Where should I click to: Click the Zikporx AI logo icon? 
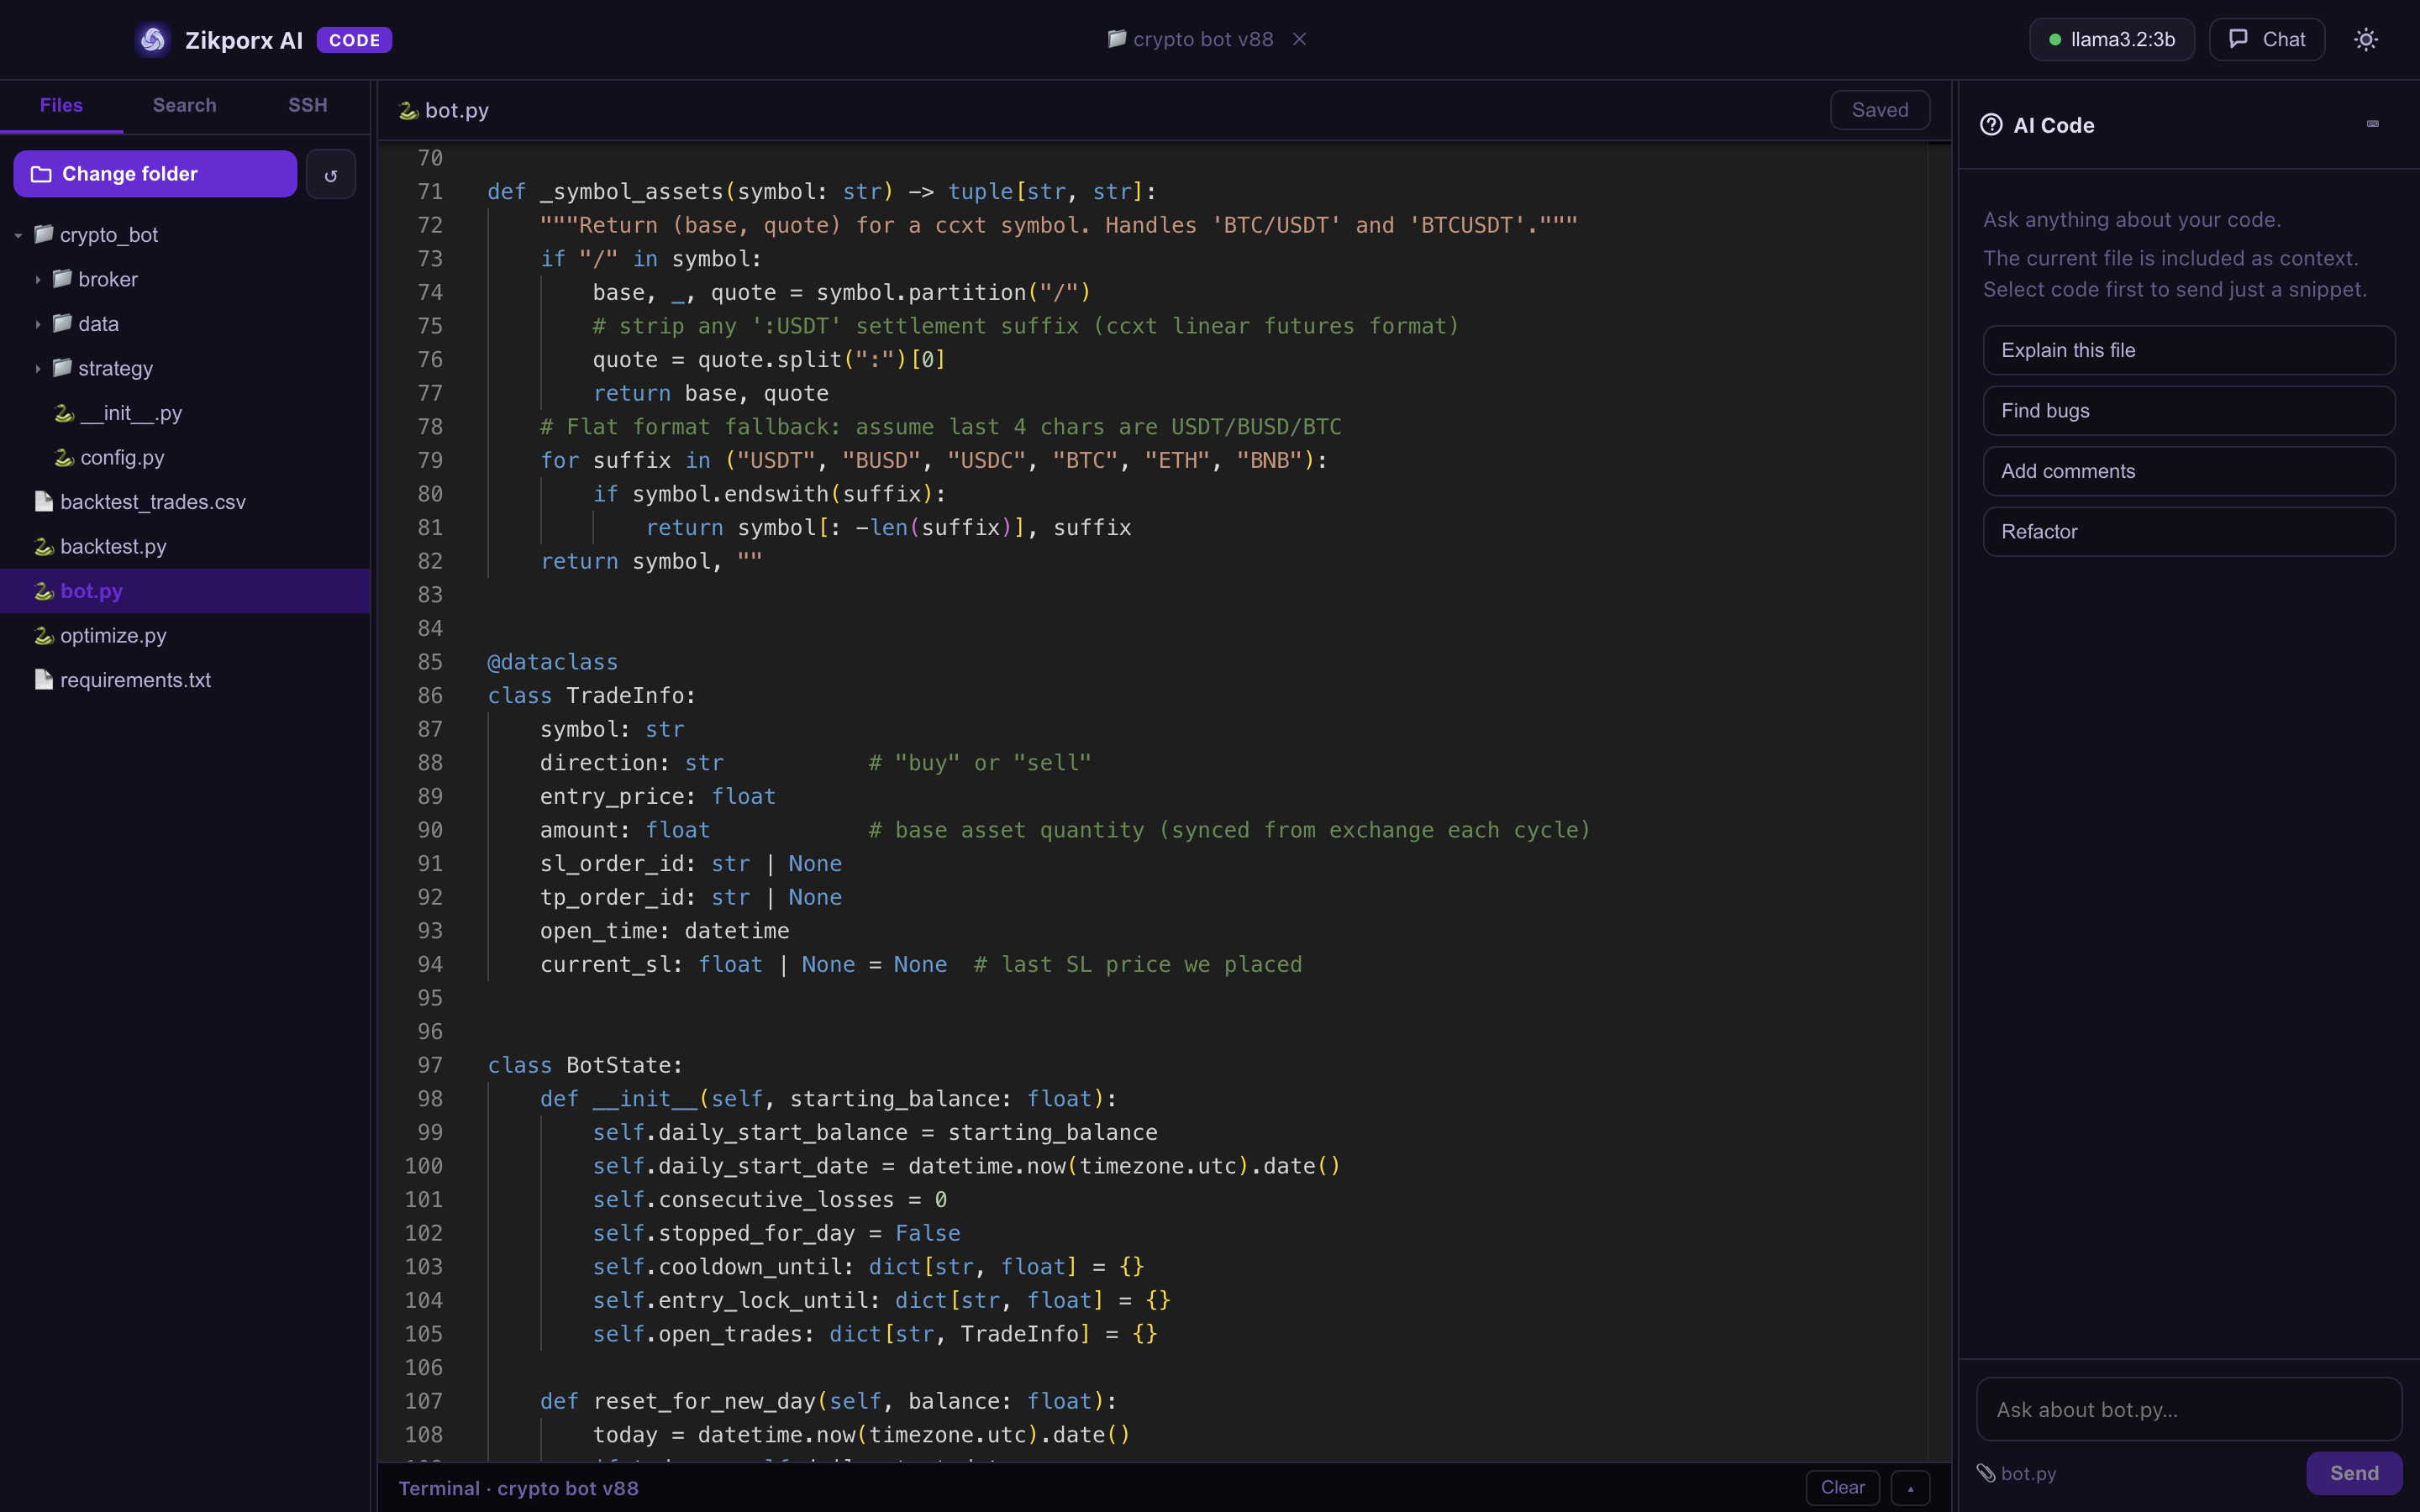(153, 40)
